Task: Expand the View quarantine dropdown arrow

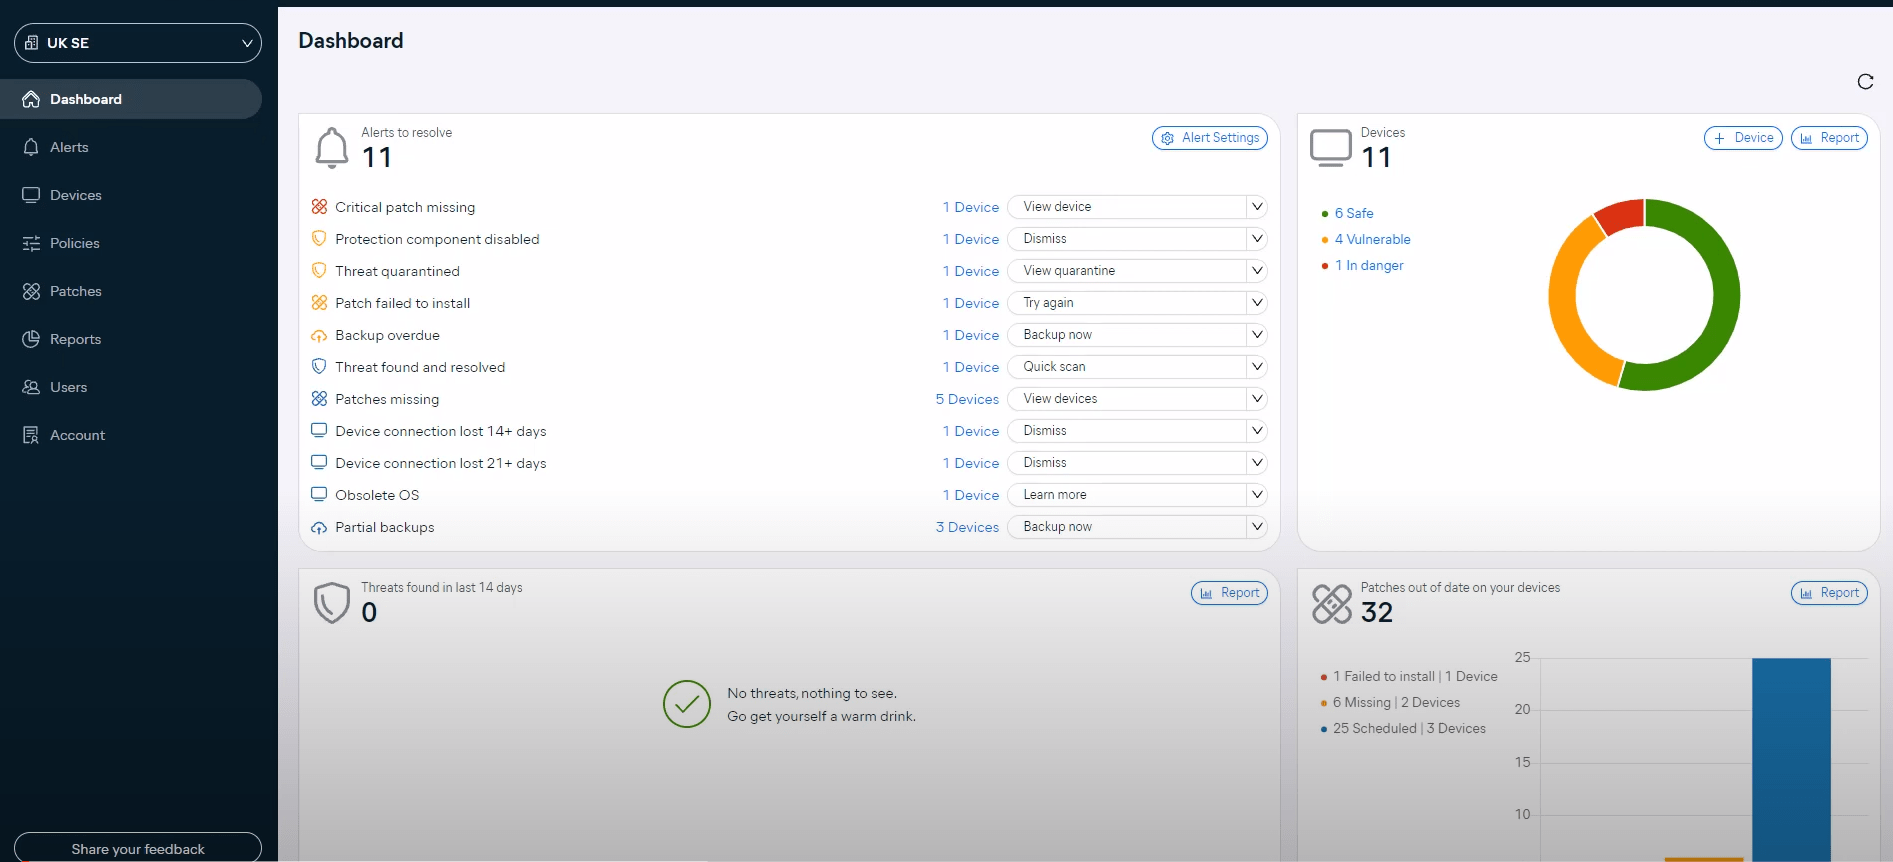Action: pyautogui.click(x=1257, y=271)
